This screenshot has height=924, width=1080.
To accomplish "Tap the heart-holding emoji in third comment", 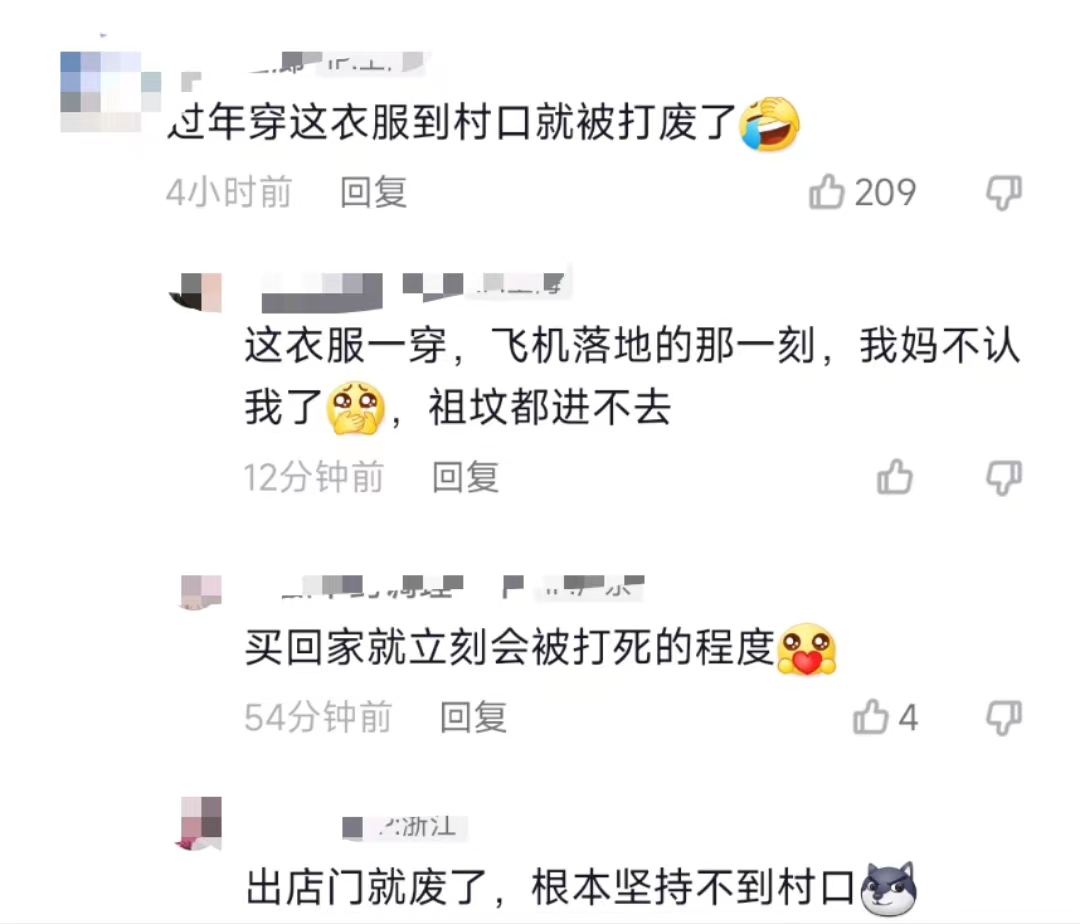I will tap(806, 649).
